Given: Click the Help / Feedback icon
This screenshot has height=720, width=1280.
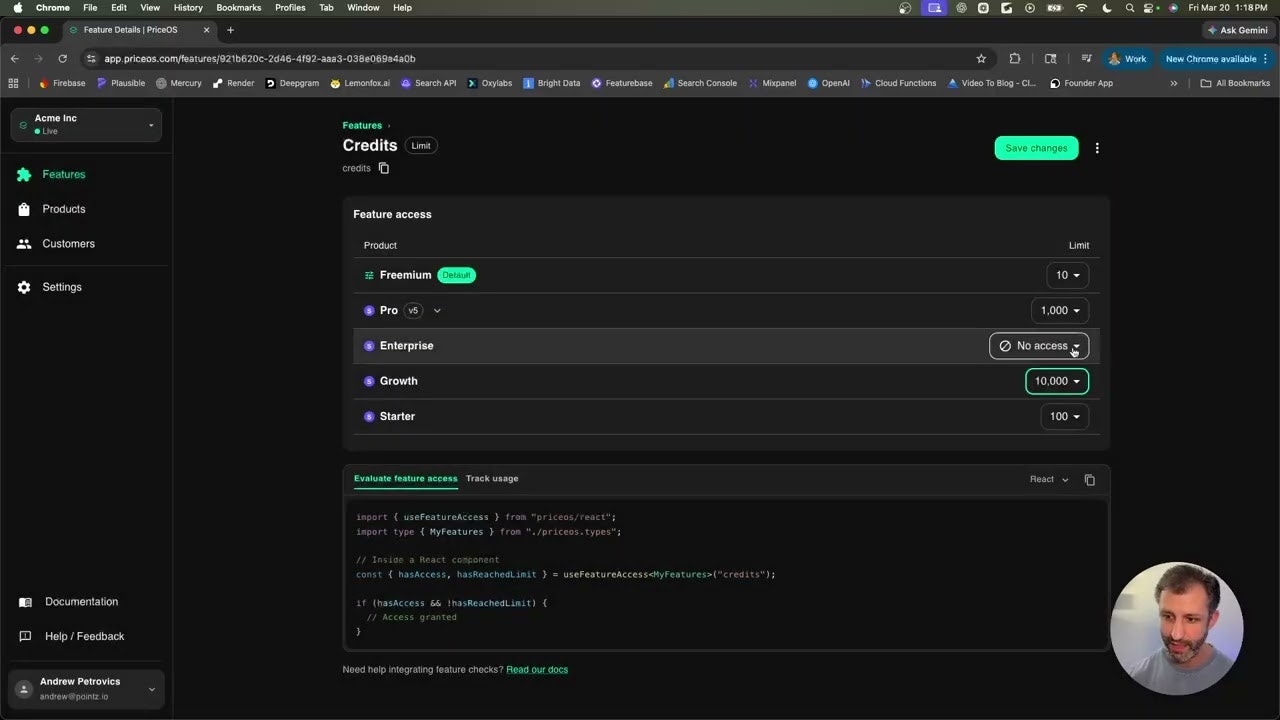Looking at the screenshot, I should pos(25,636).
